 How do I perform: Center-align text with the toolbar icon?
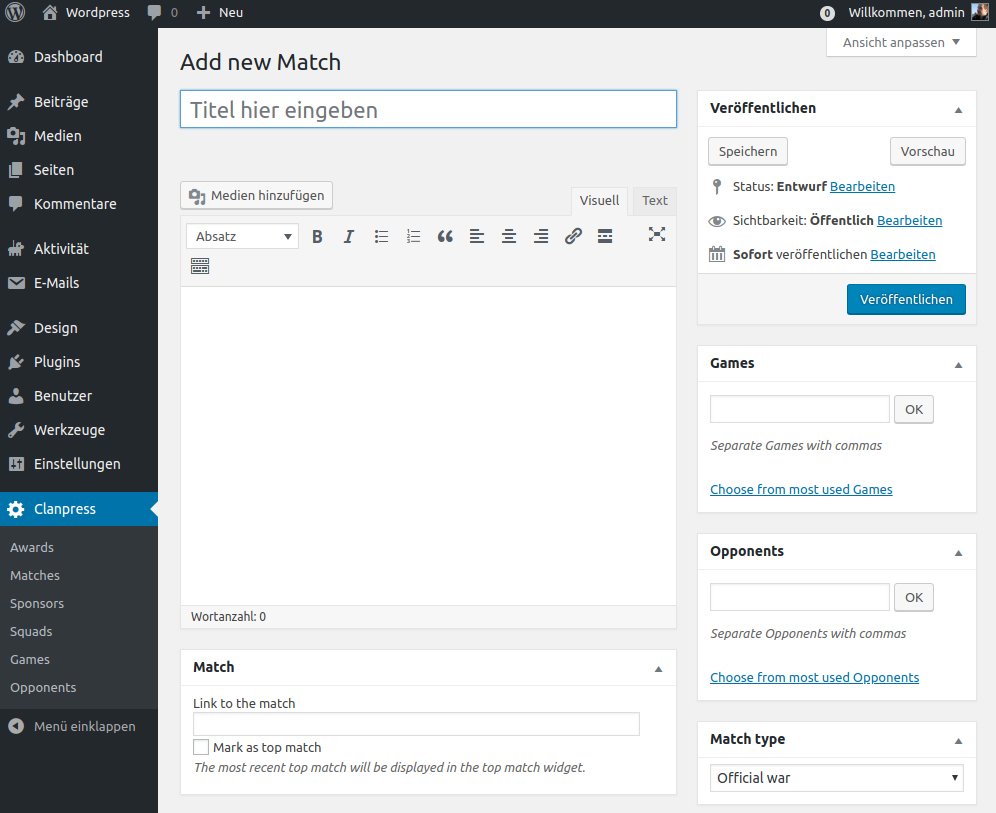(x=509, y=237)
